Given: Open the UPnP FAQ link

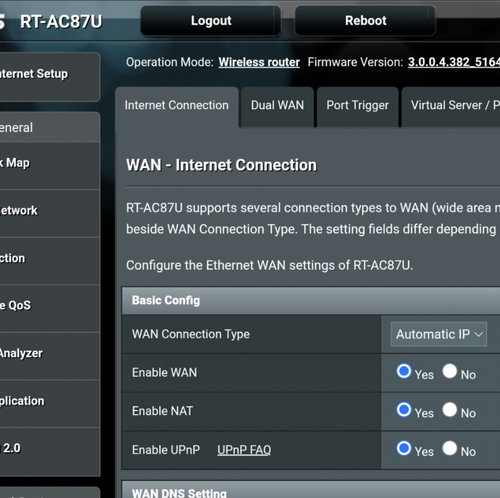Looking at the screenshot, I should point(244,450).
